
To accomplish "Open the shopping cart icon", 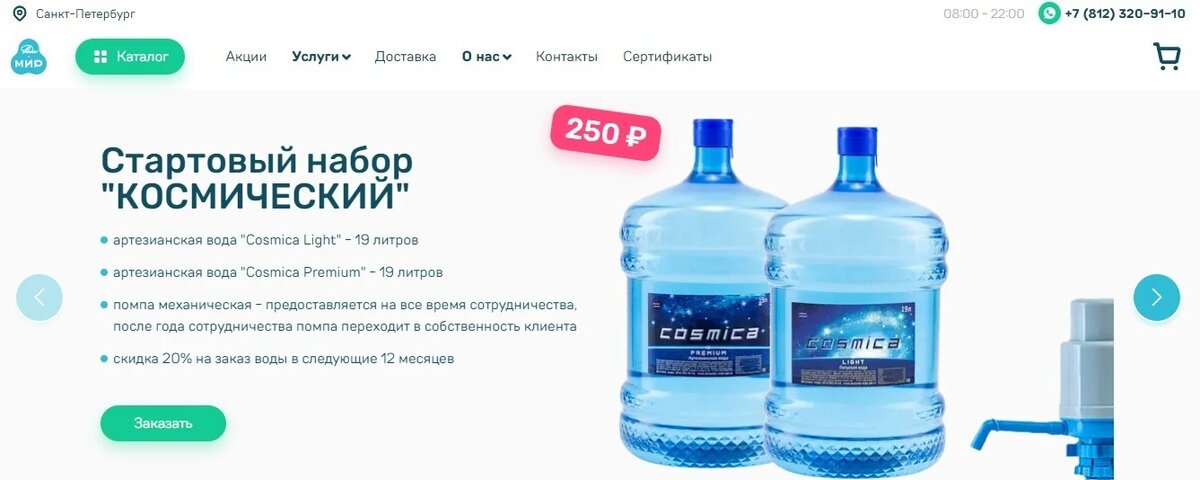I will (1167, 56).
